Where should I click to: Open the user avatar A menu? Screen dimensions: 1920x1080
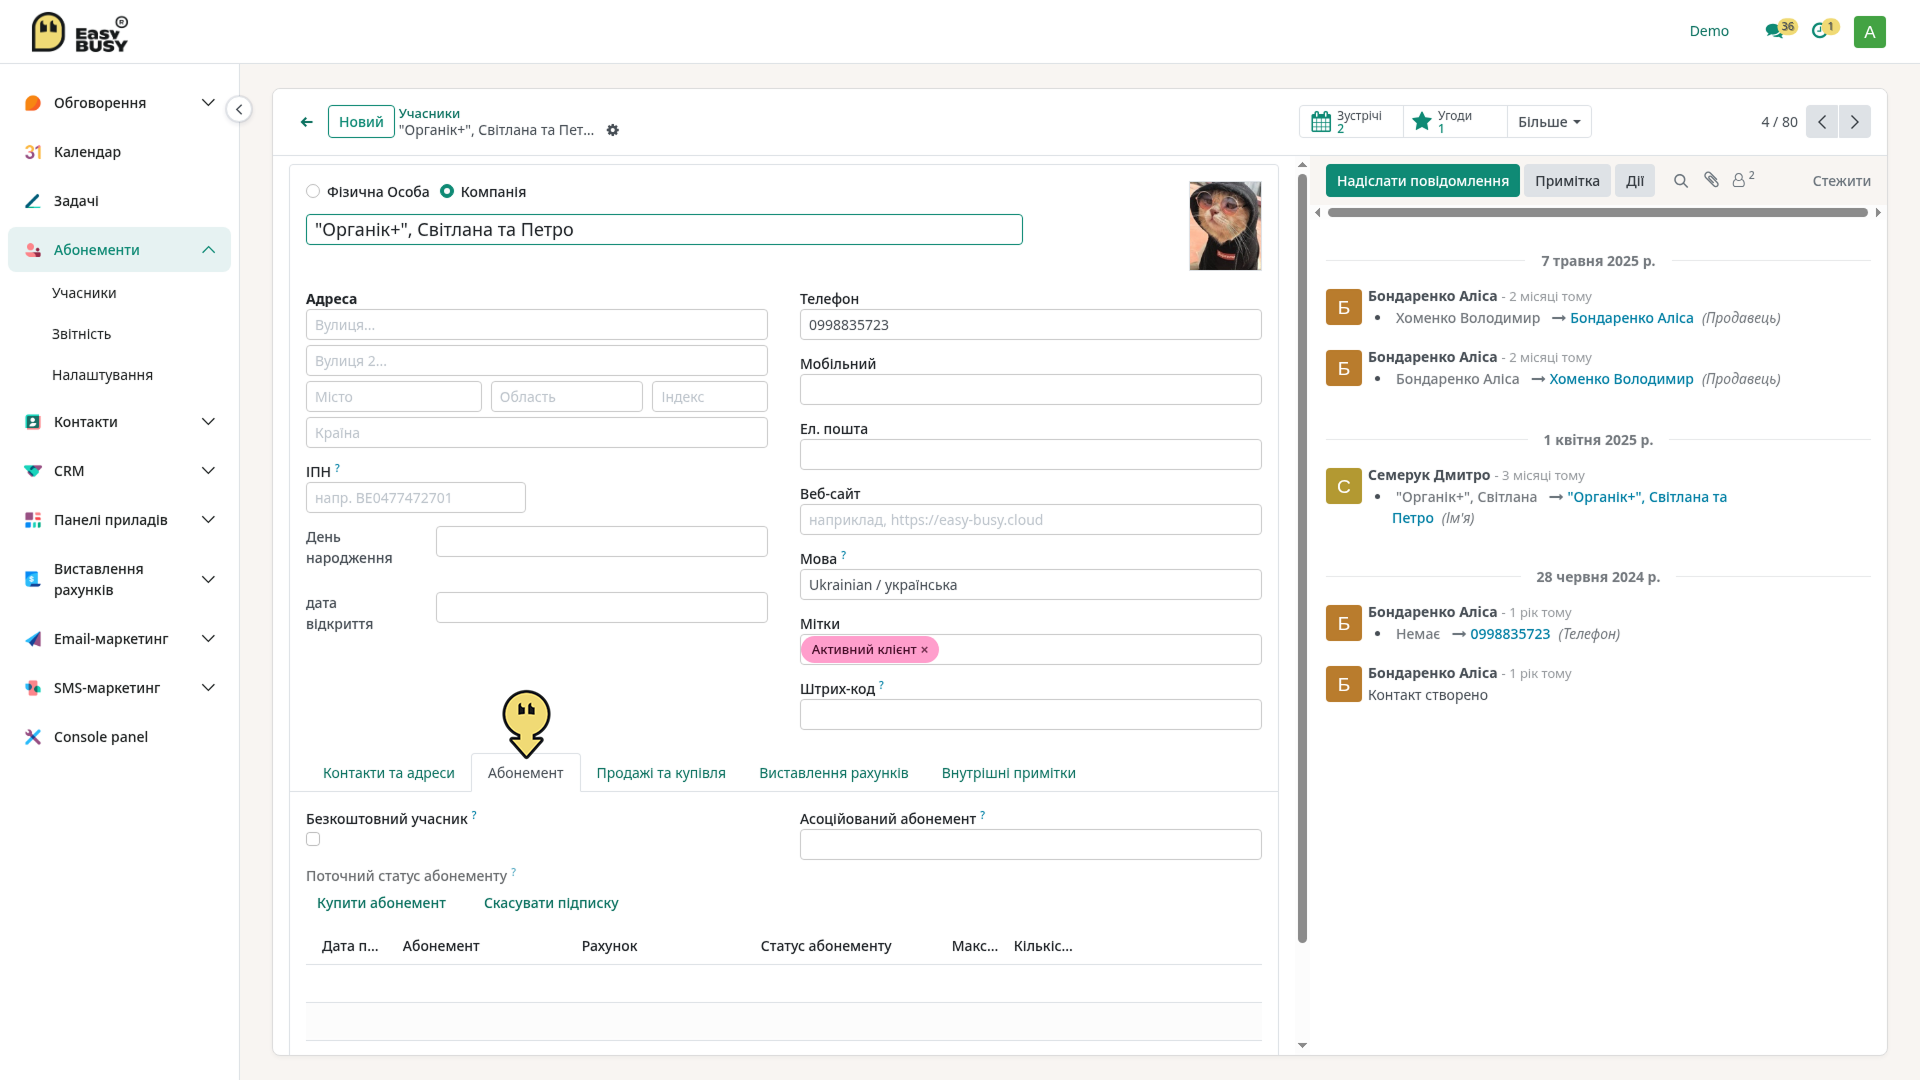point(1869,31)
